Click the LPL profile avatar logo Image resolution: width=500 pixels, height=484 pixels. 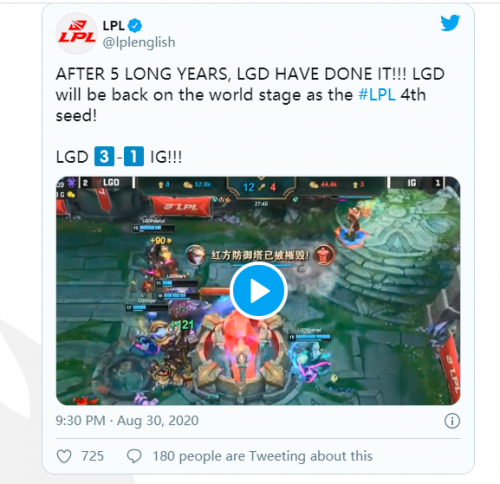point(77,34)
